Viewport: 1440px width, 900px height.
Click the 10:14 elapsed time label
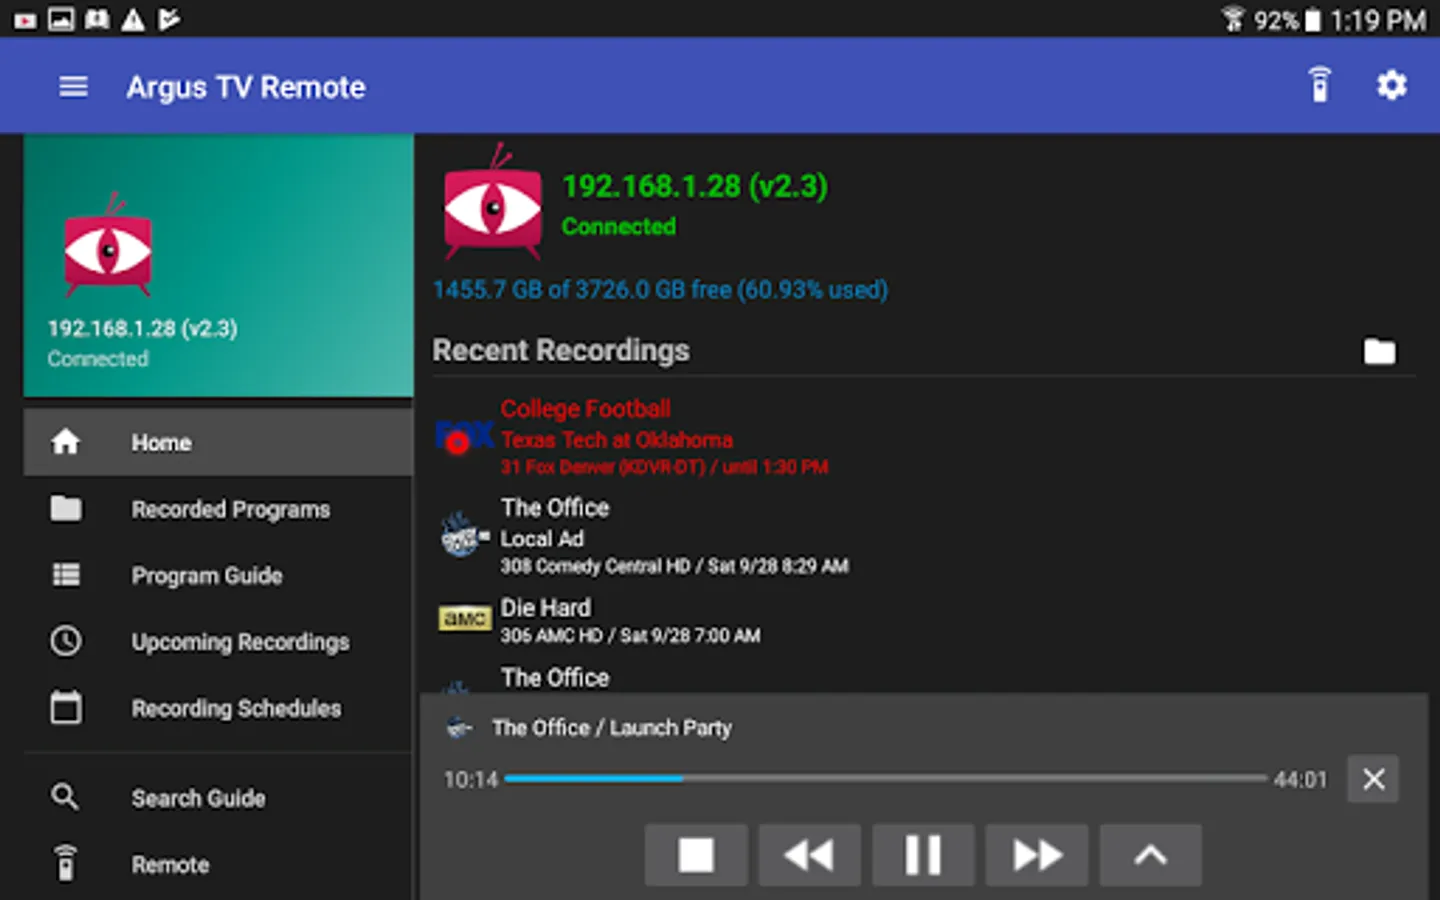471,779
